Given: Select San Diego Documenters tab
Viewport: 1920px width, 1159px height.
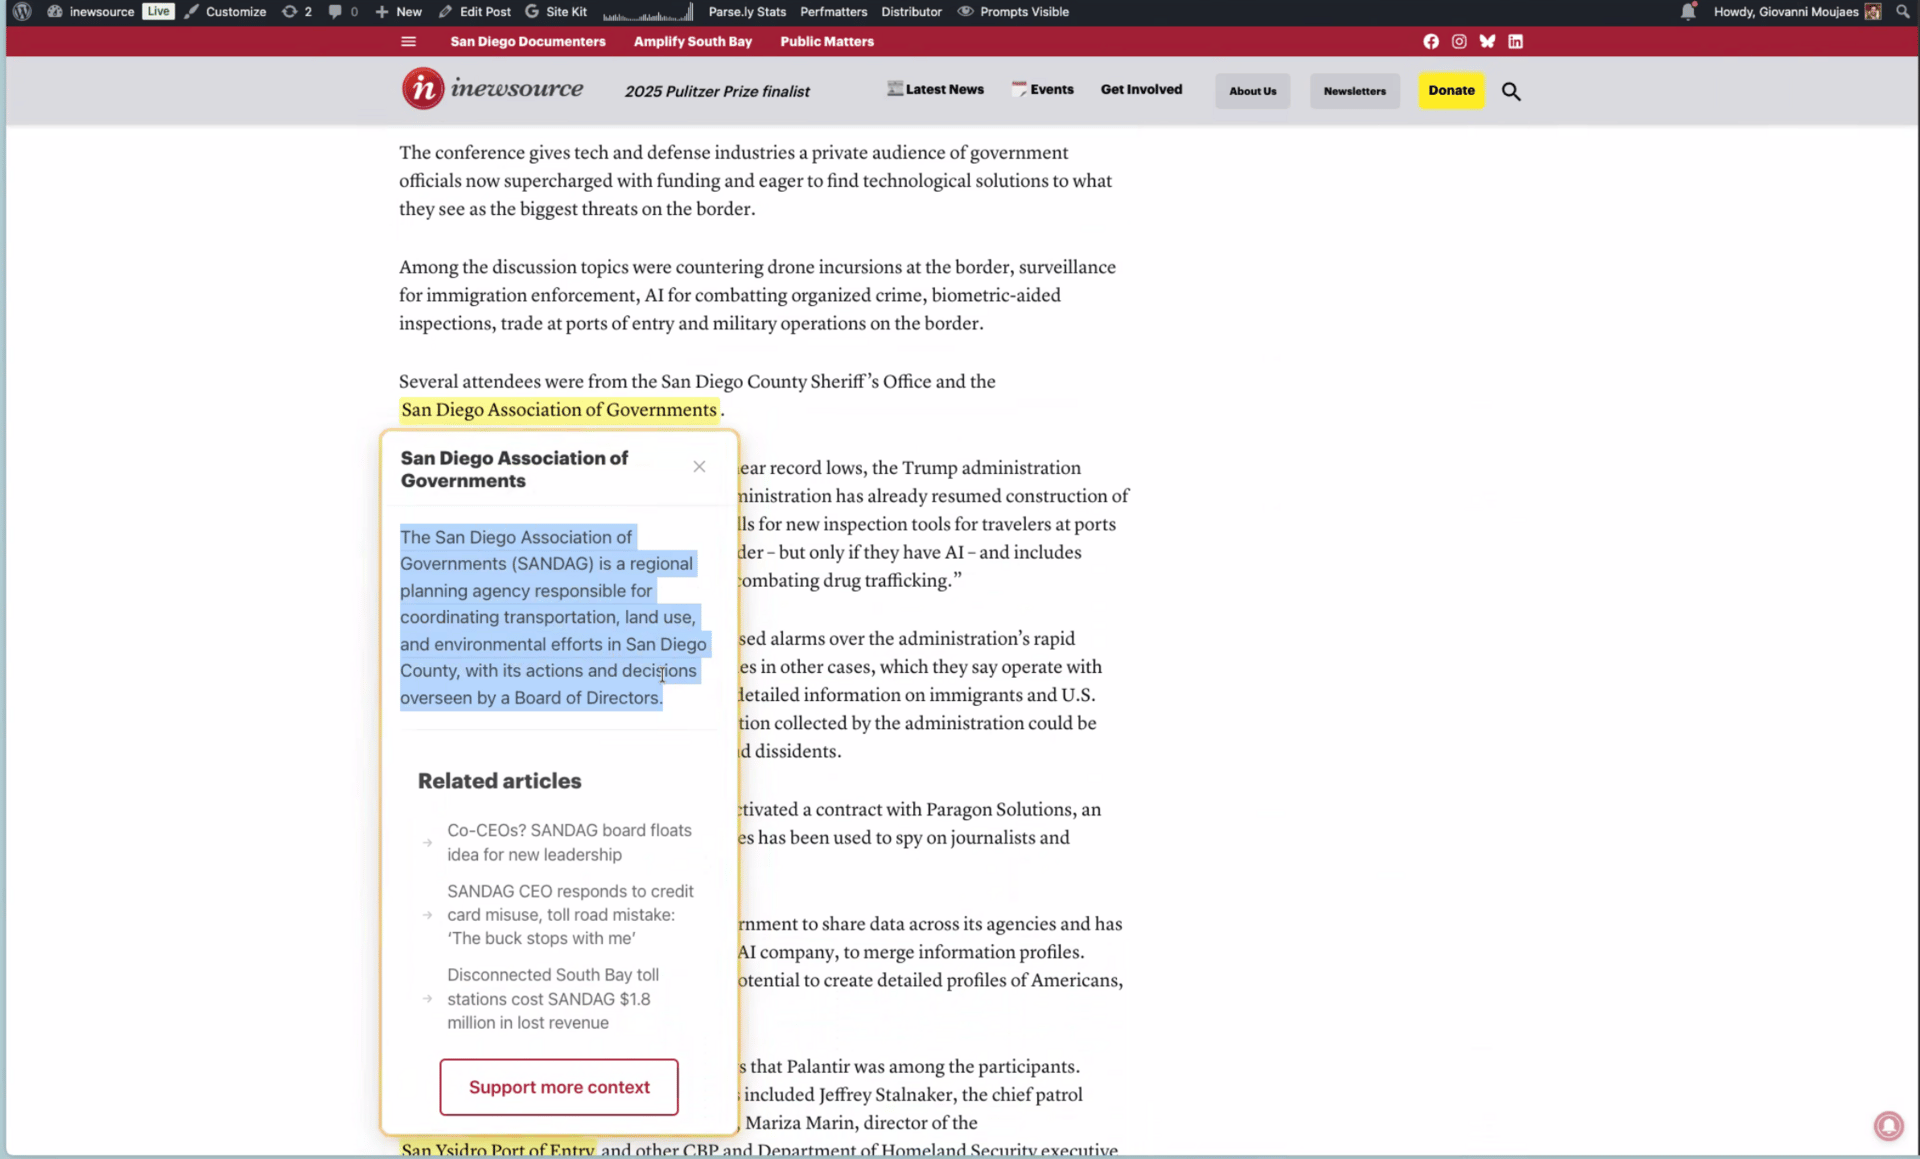Looking at the screenshot, I should 527,41.
